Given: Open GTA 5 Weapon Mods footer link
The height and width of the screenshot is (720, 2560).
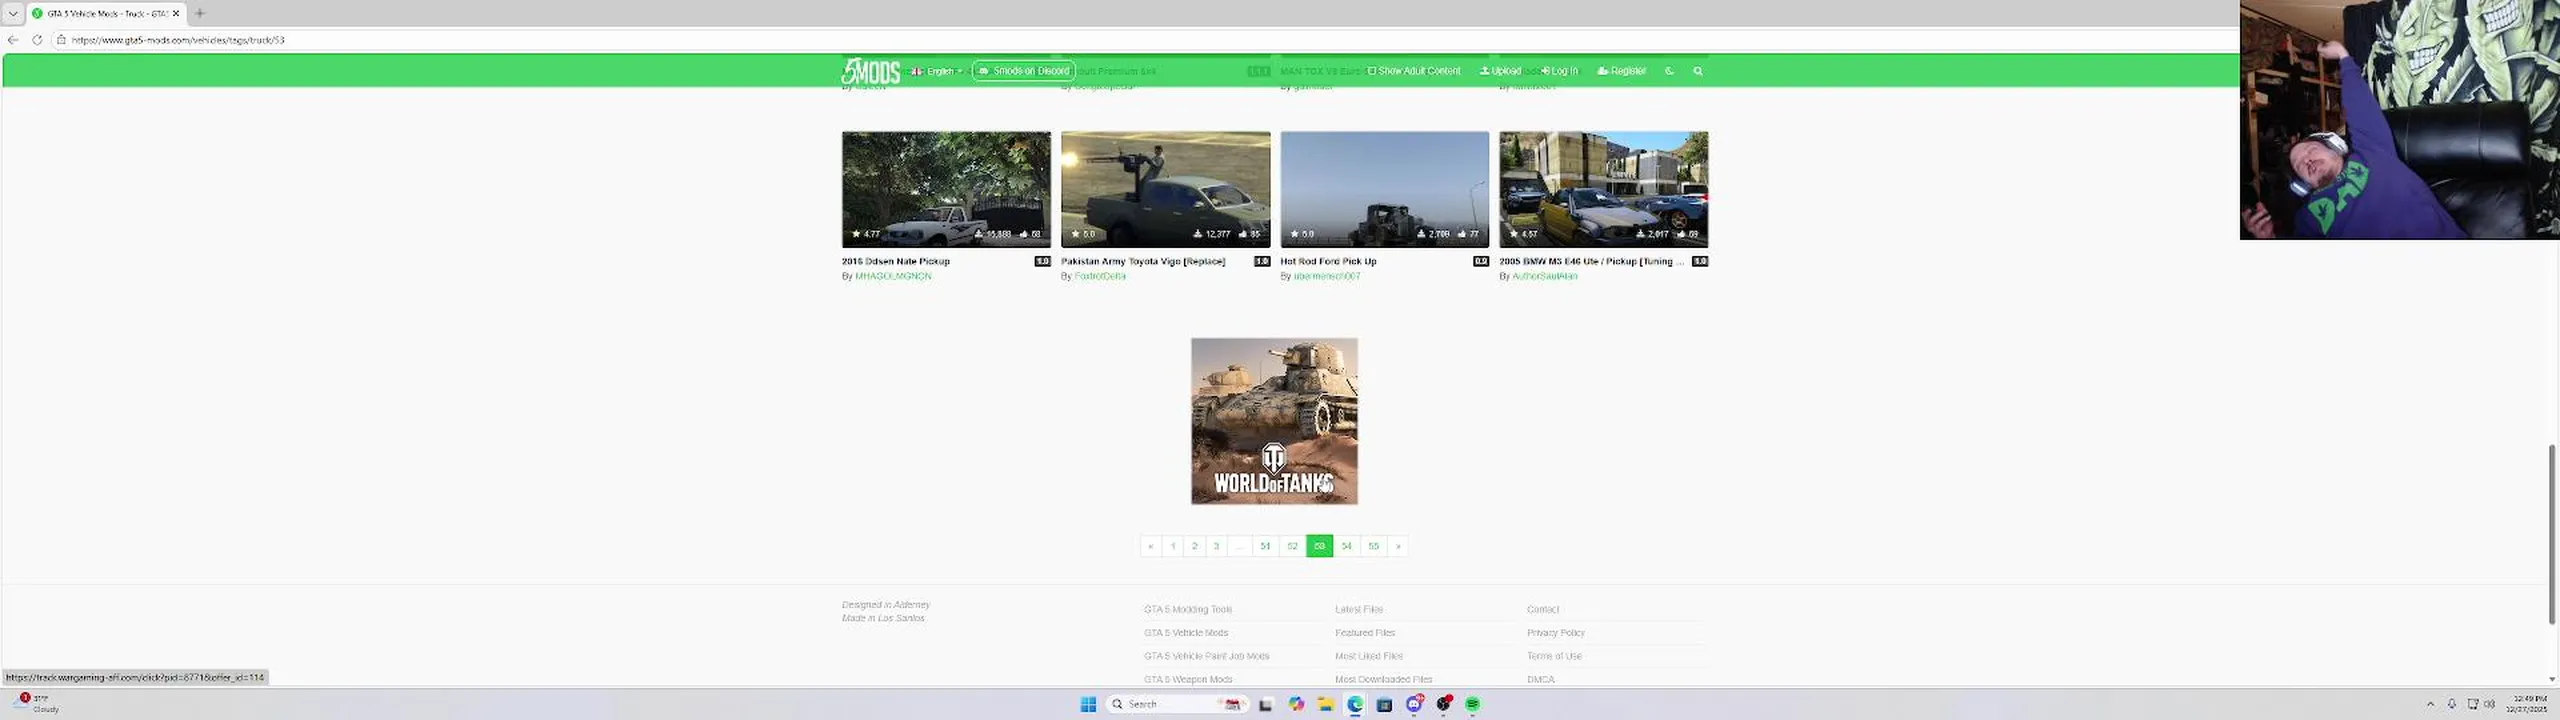Looking at the screenshot, I should point(1188,679).
